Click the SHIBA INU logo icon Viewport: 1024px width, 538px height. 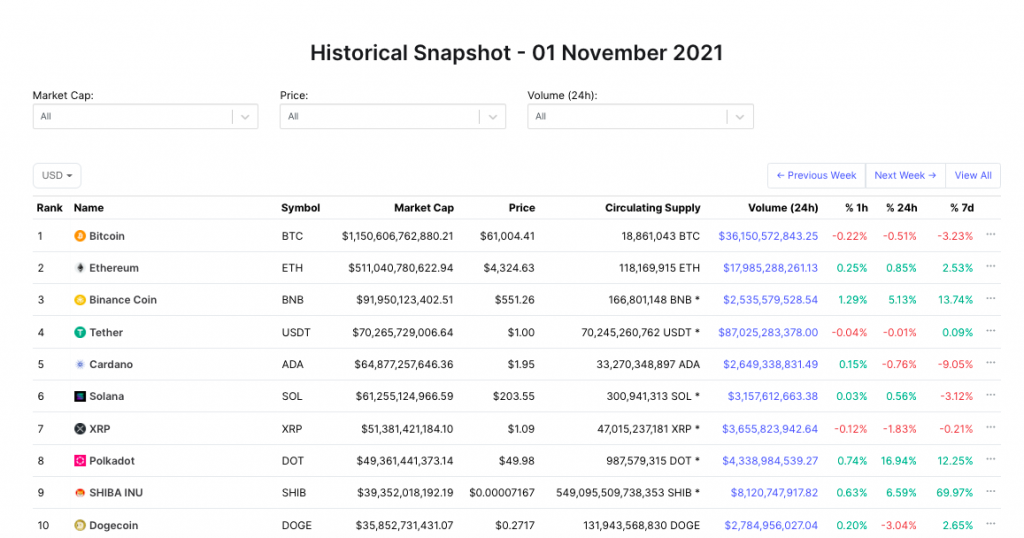point(80,493)
